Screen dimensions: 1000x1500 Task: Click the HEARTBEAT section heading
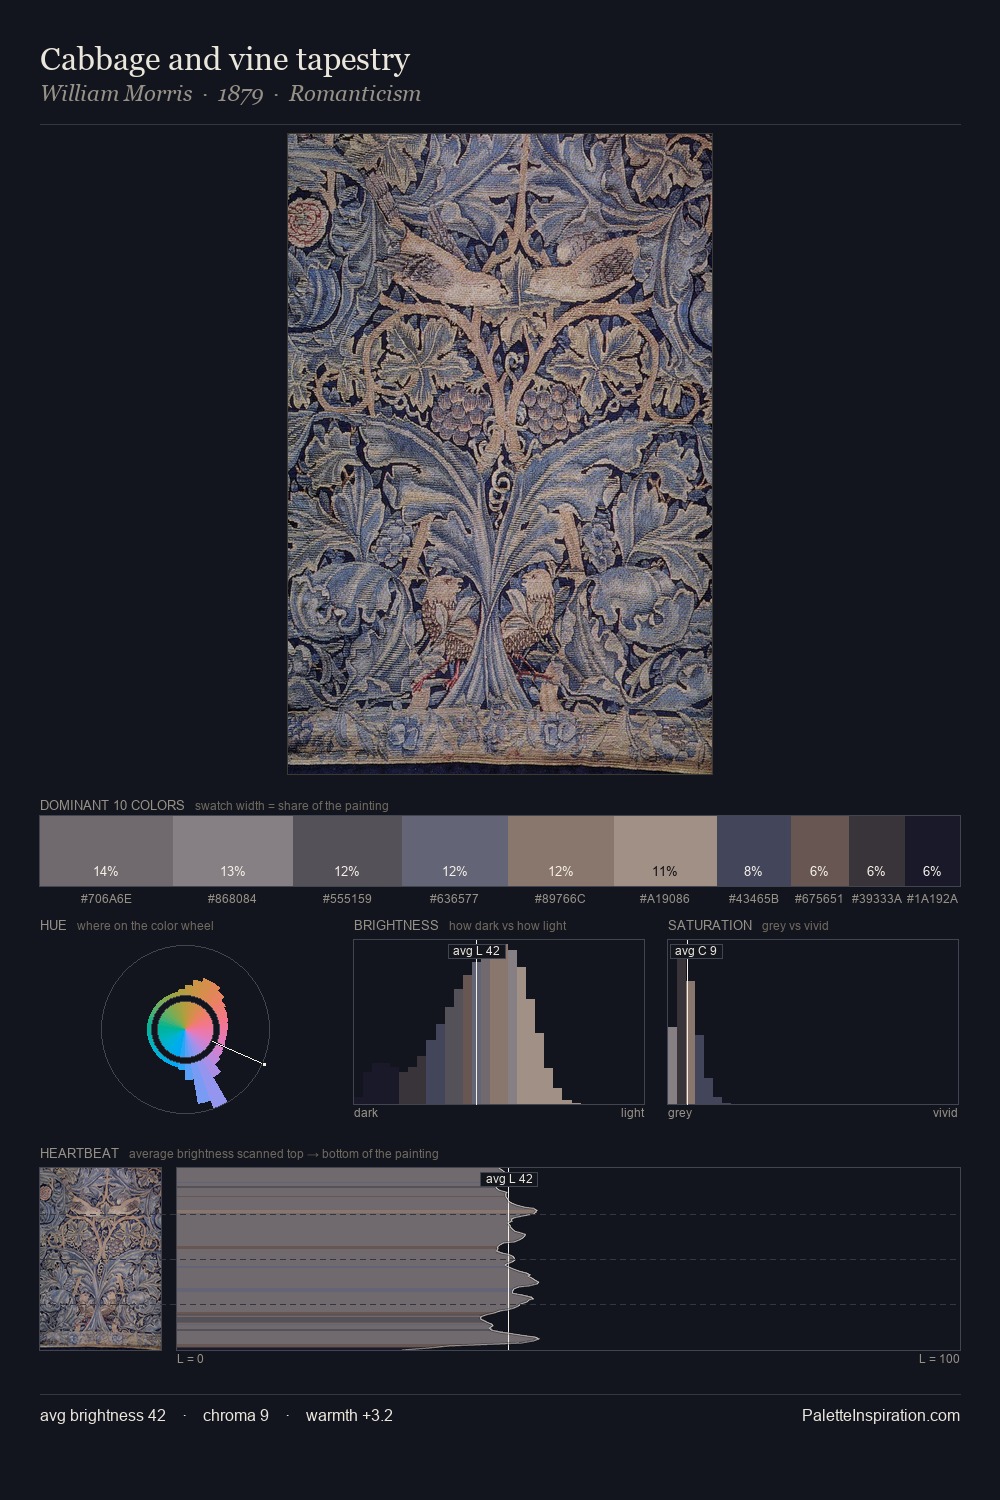pos(79,1153)
